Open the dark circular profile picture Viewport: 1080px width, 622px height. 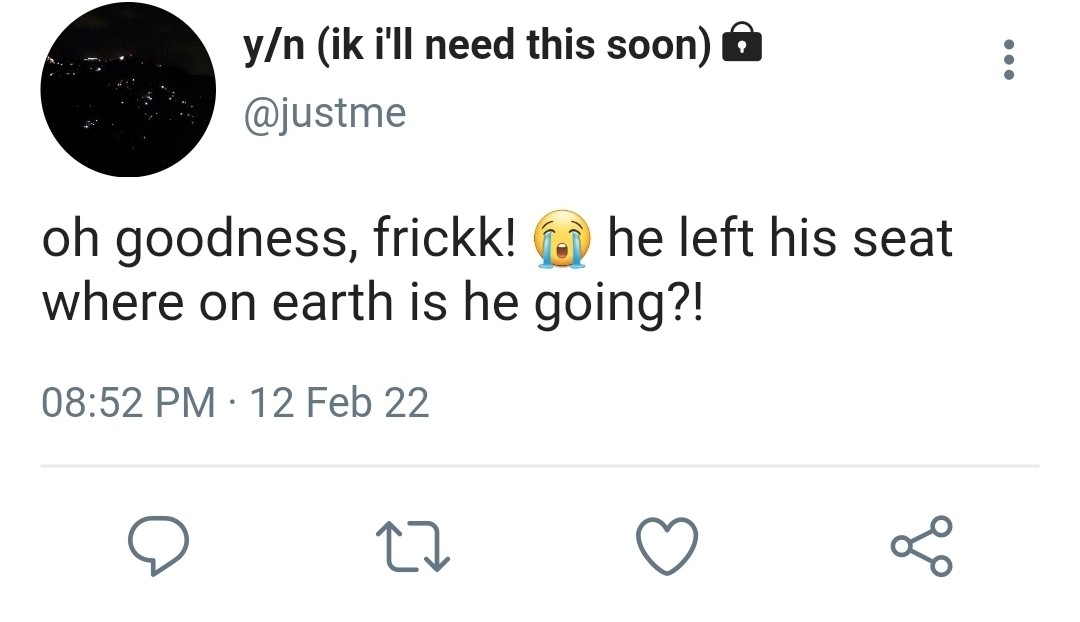coord(128,89)
